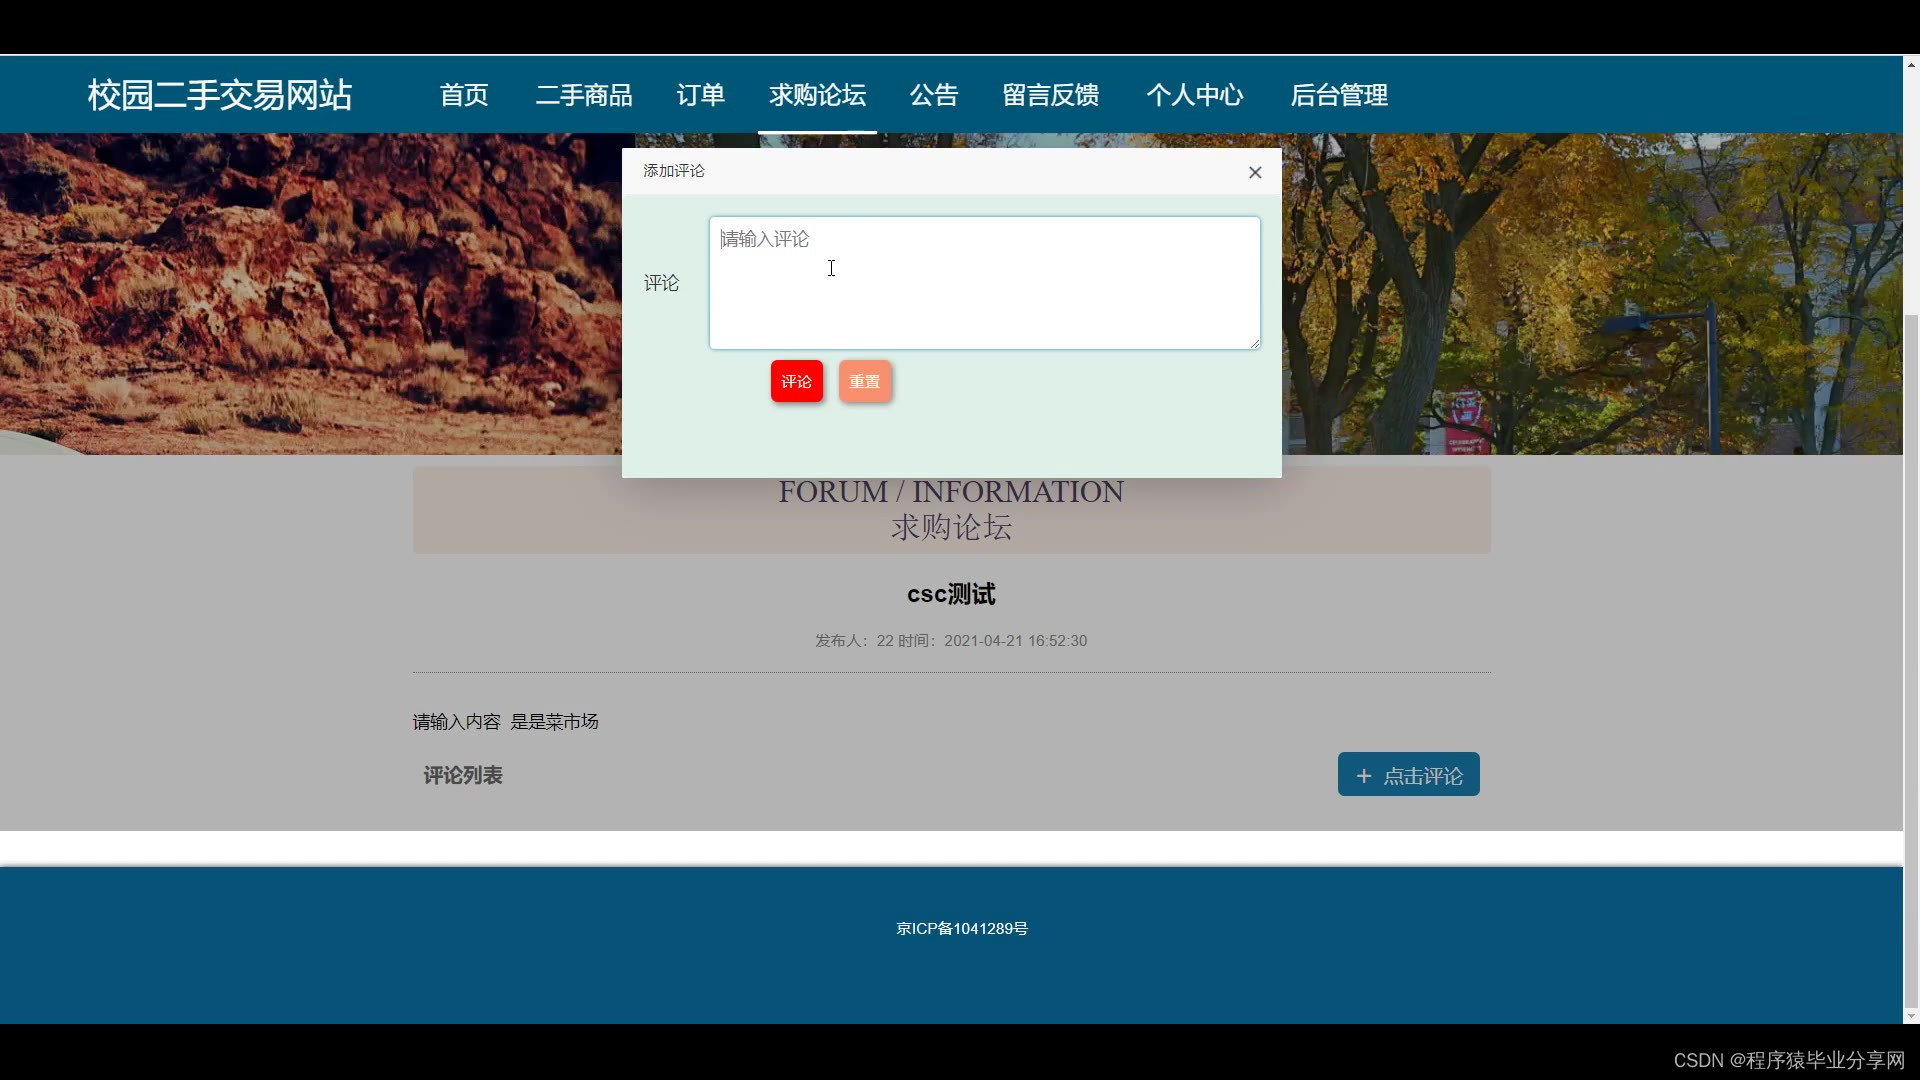Click the 请输入评论 comment textarea
This screenshot has height=1080, width=1920.
tap(984, 283)
